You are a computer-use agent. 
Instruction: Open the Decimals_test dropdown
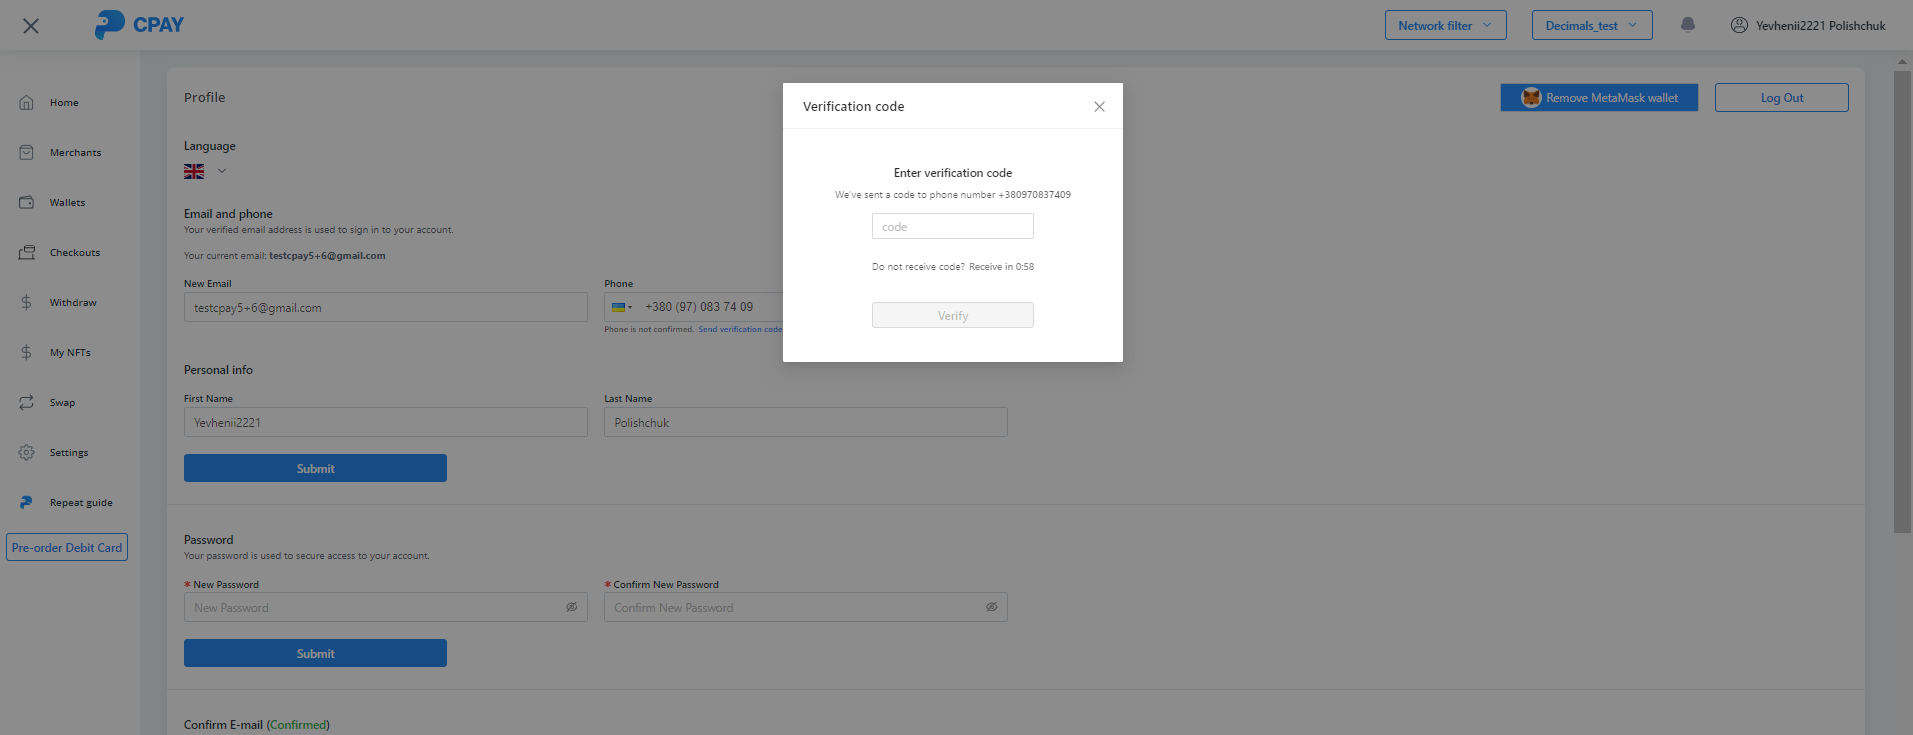[x=1592, y=25]
